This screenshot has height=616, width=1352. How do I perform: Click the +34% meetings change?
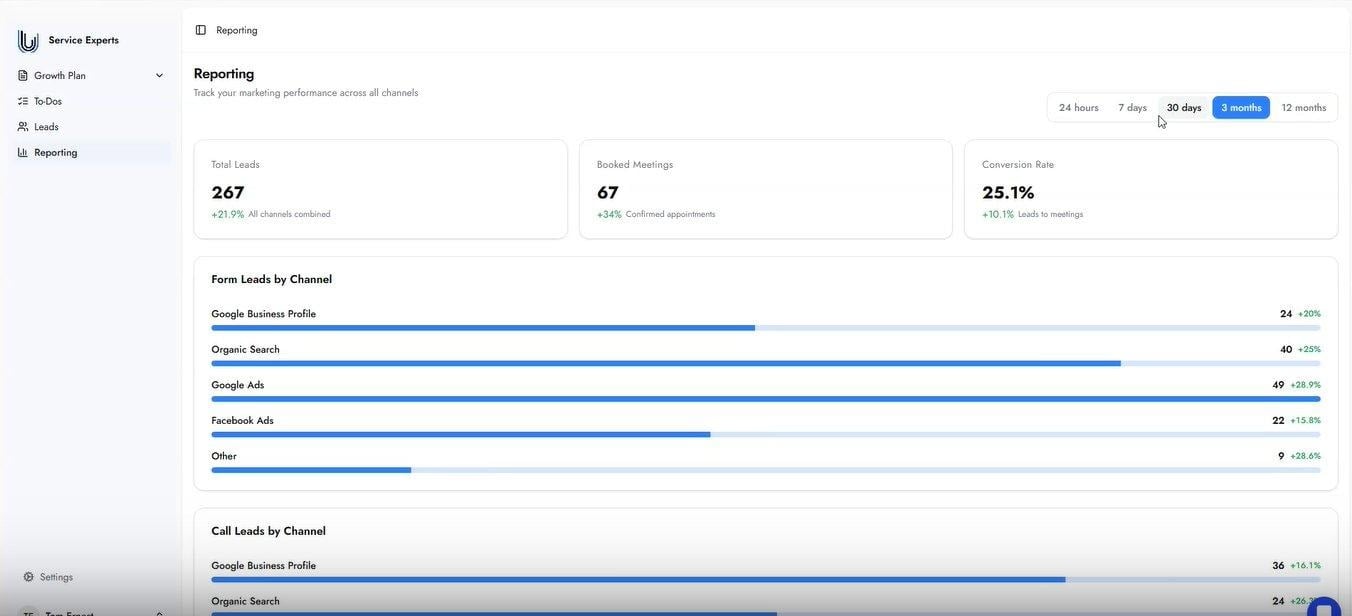coord(609,215)
